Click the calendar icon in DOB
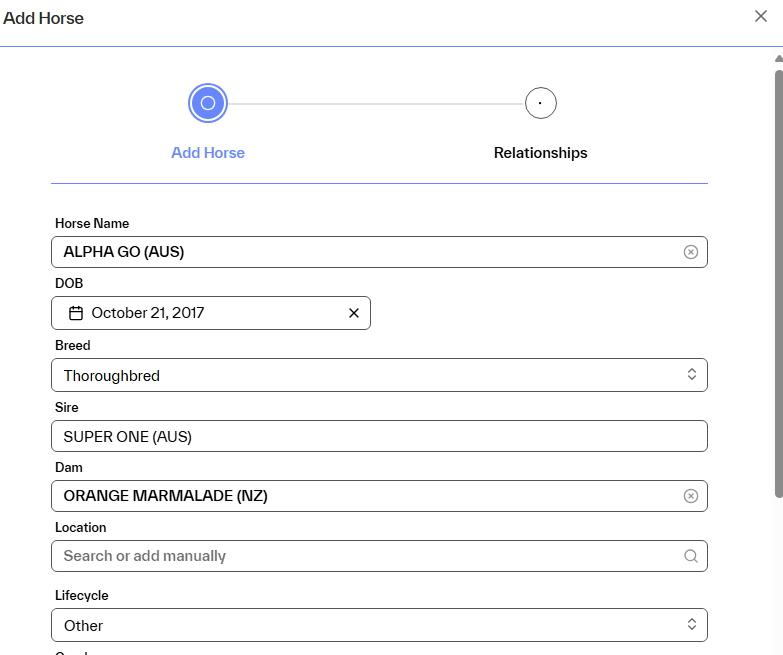Image resolution: width=783 pixels, height=655 pixels. [x=76, y=313]
